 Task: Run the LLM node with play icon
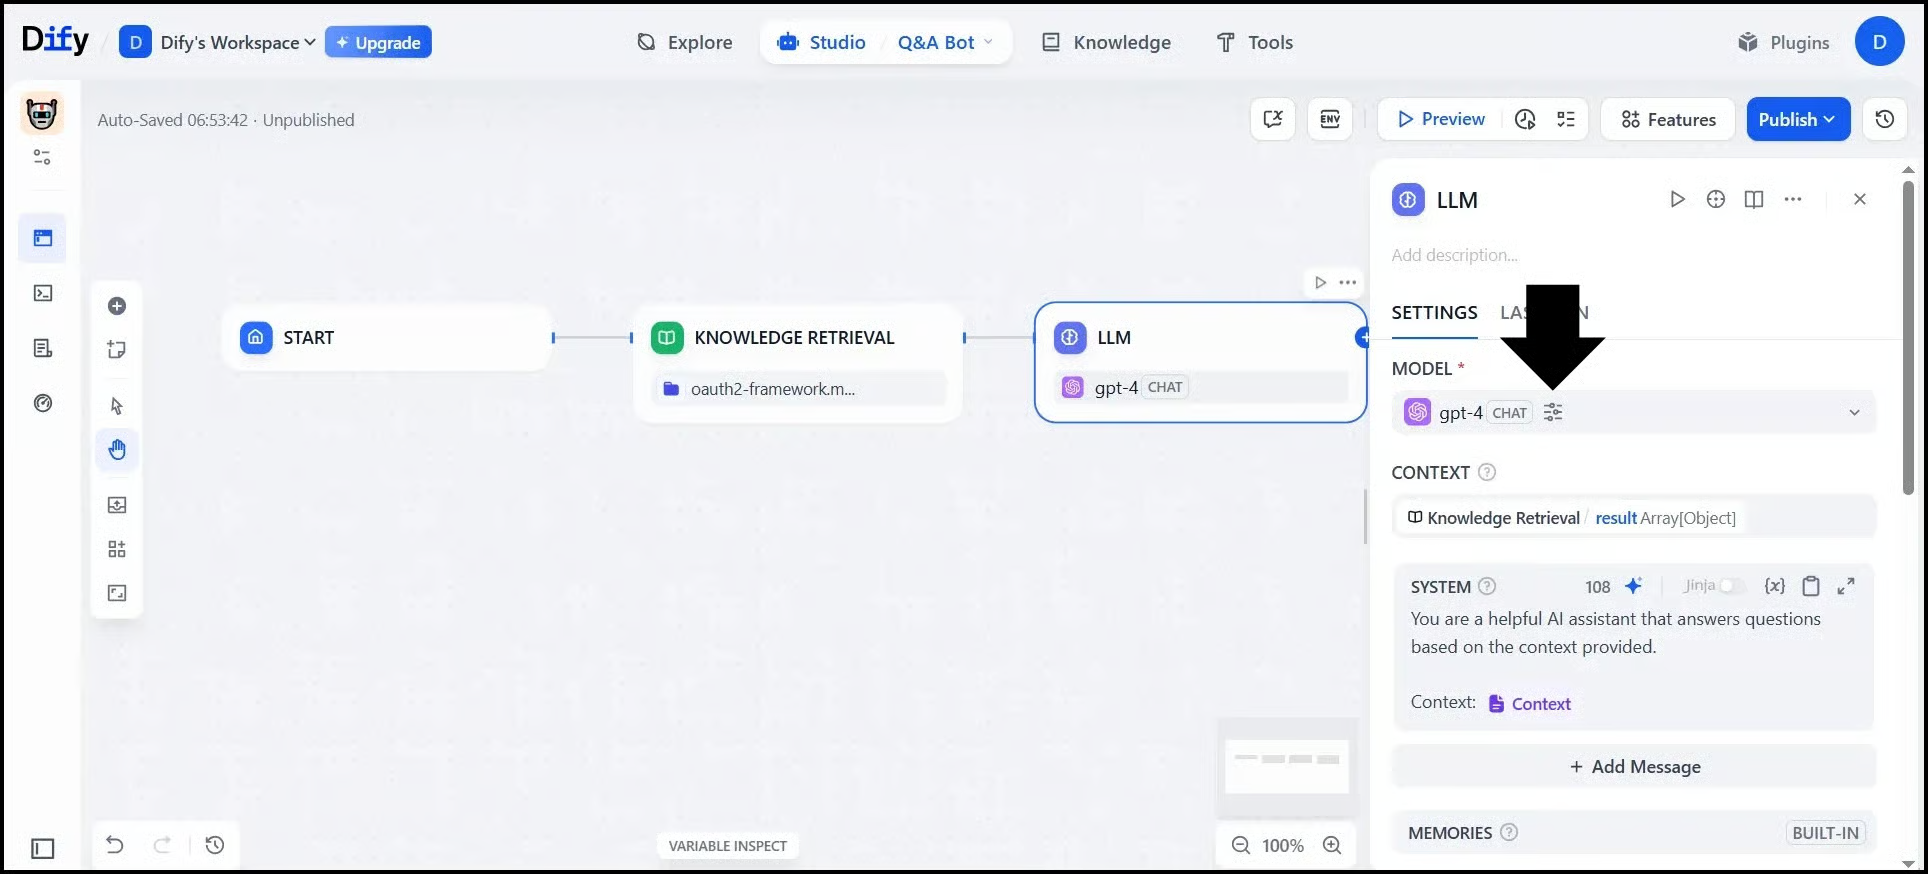pos(1677,199)
